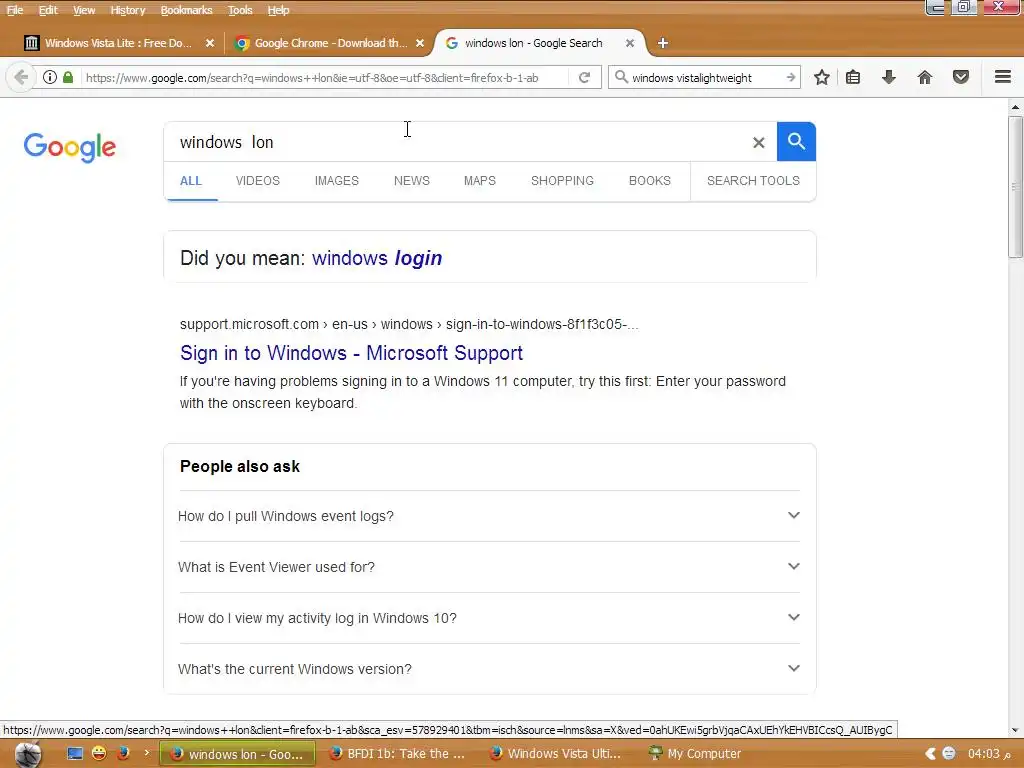Screen dimensions: 1024x768
Task: Expand the quick launch overflow chevron
Action: [x=146, y=753]
